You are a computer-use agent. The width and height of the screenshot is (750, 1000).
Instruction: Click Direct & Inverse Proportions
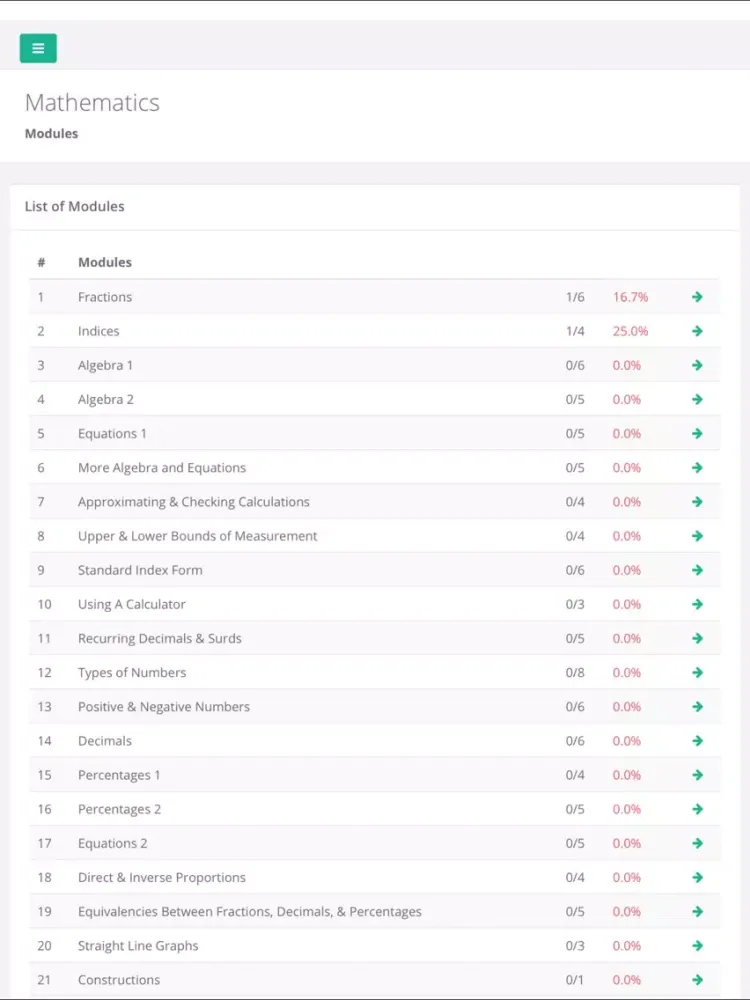click(162, 878)
